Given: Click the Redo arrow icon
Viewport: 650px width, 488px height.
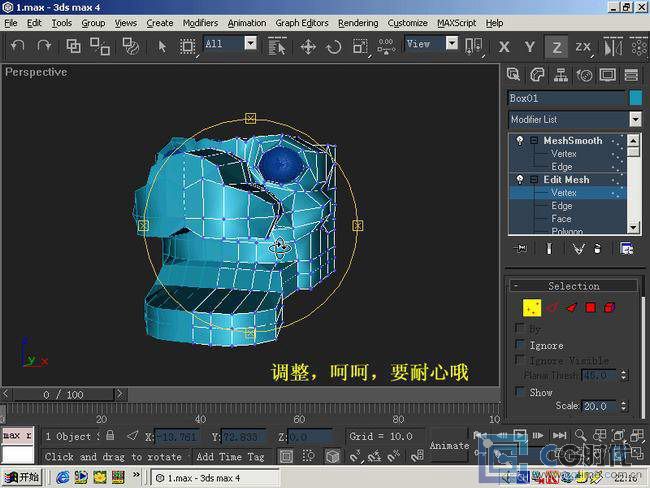Looking at the screenshot, I should tap(44, 46).
